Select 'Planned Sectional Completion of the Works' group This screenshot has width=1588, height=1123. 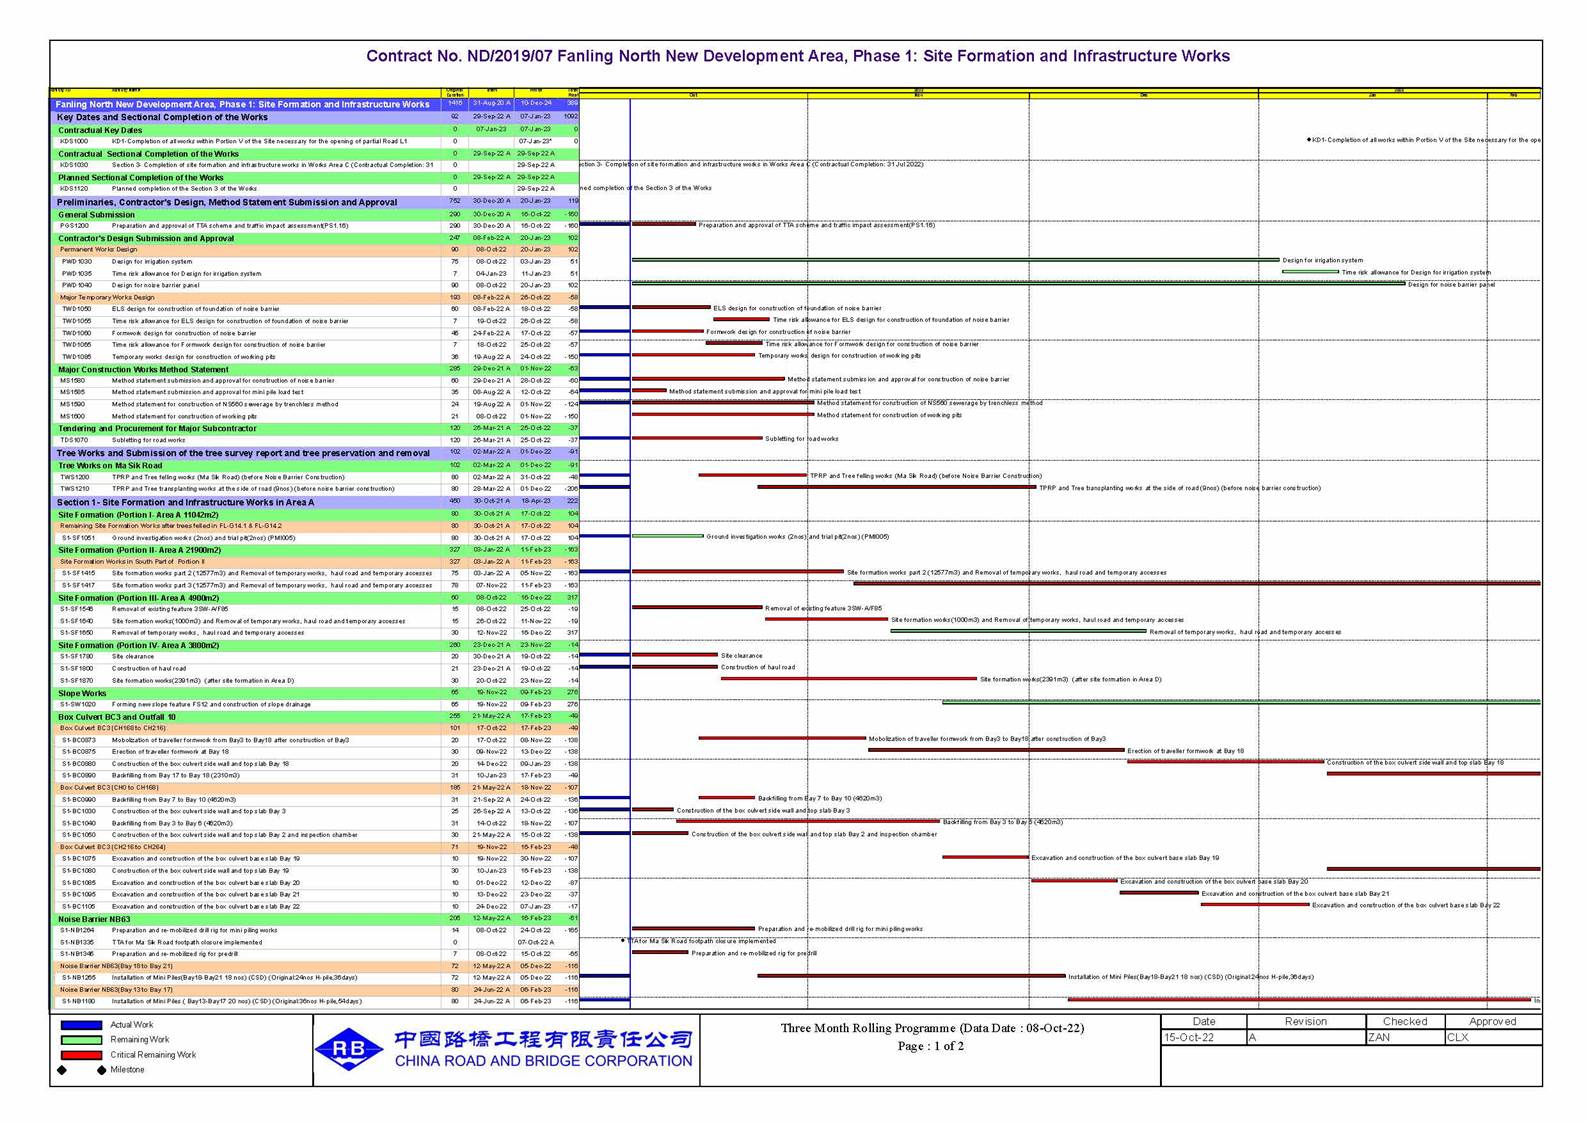coord(315,177)
